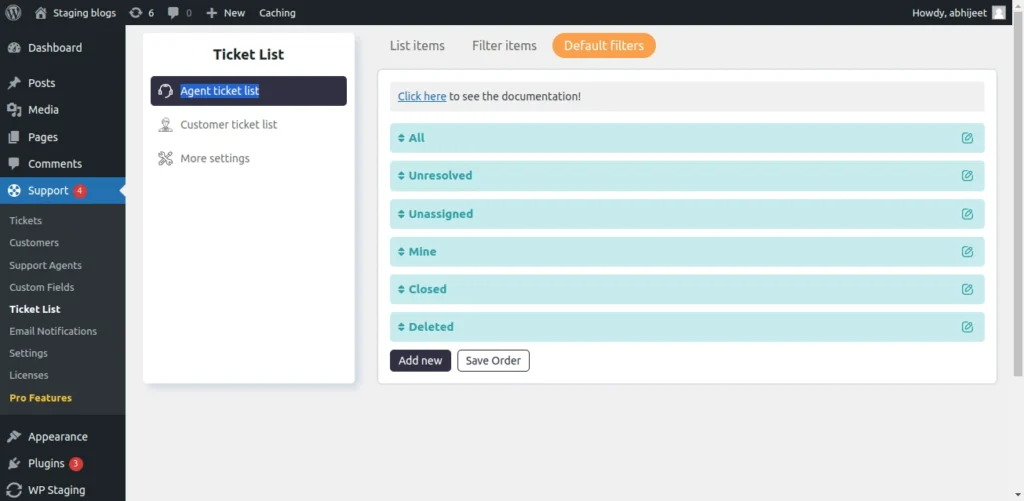Open Customers submenu item

(x=34, y=242)
